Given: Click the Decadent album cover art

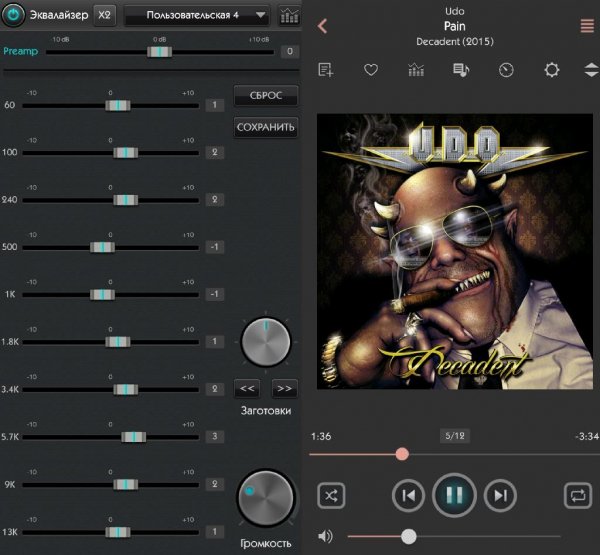Looking at the screenshot, I should click(455, 251).
